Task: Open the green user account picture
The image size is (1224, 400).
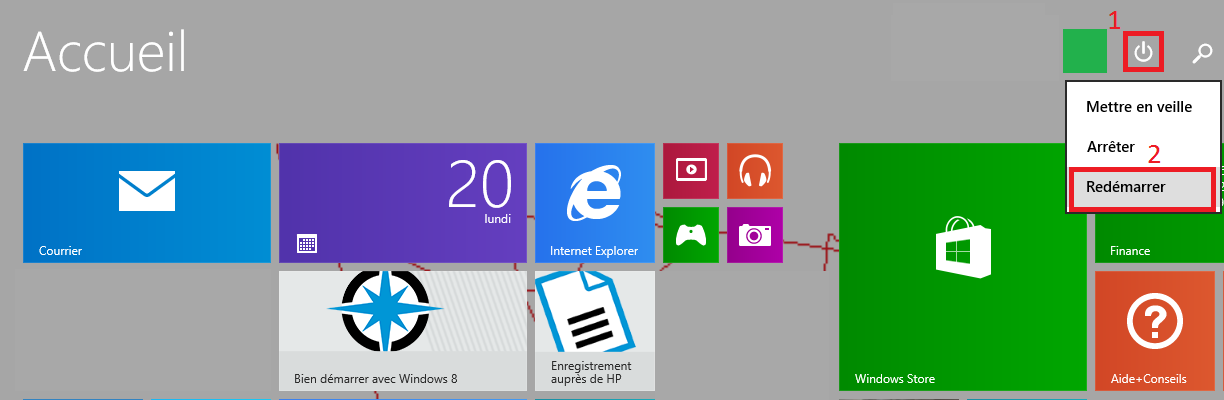Action: (1085, 51)
